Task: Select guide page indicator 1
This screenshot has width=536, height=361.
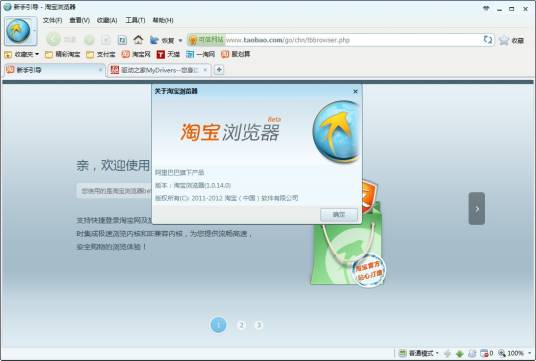Action: (218, 325)
